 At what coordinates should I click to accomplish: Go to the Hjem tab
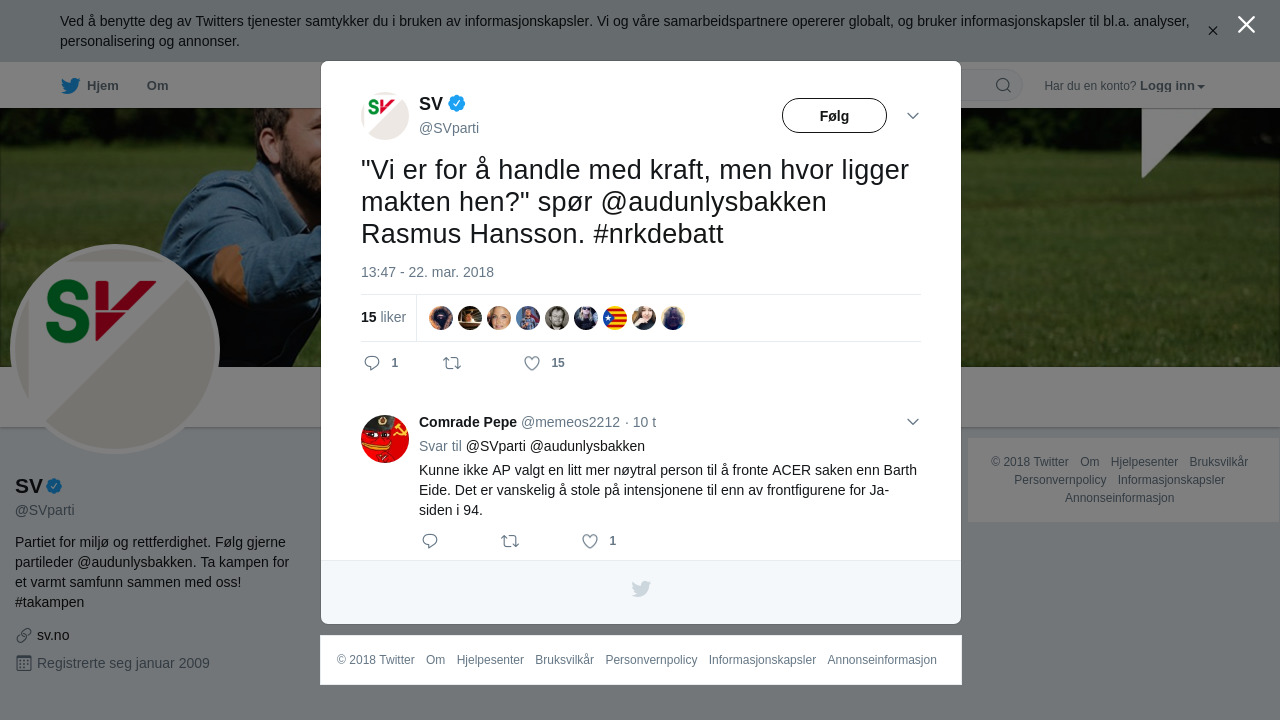(90, 86)
